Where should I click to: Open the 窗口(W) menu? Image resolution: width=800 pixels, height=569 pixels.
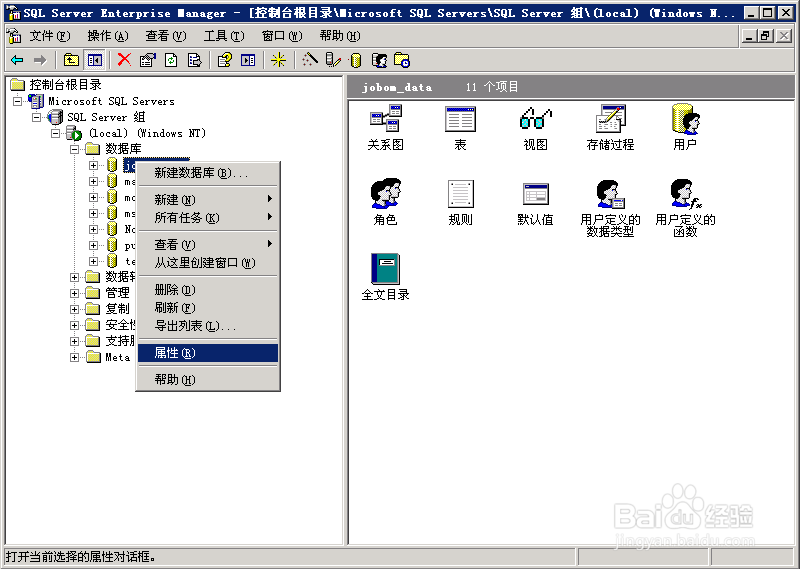point(282,36)
